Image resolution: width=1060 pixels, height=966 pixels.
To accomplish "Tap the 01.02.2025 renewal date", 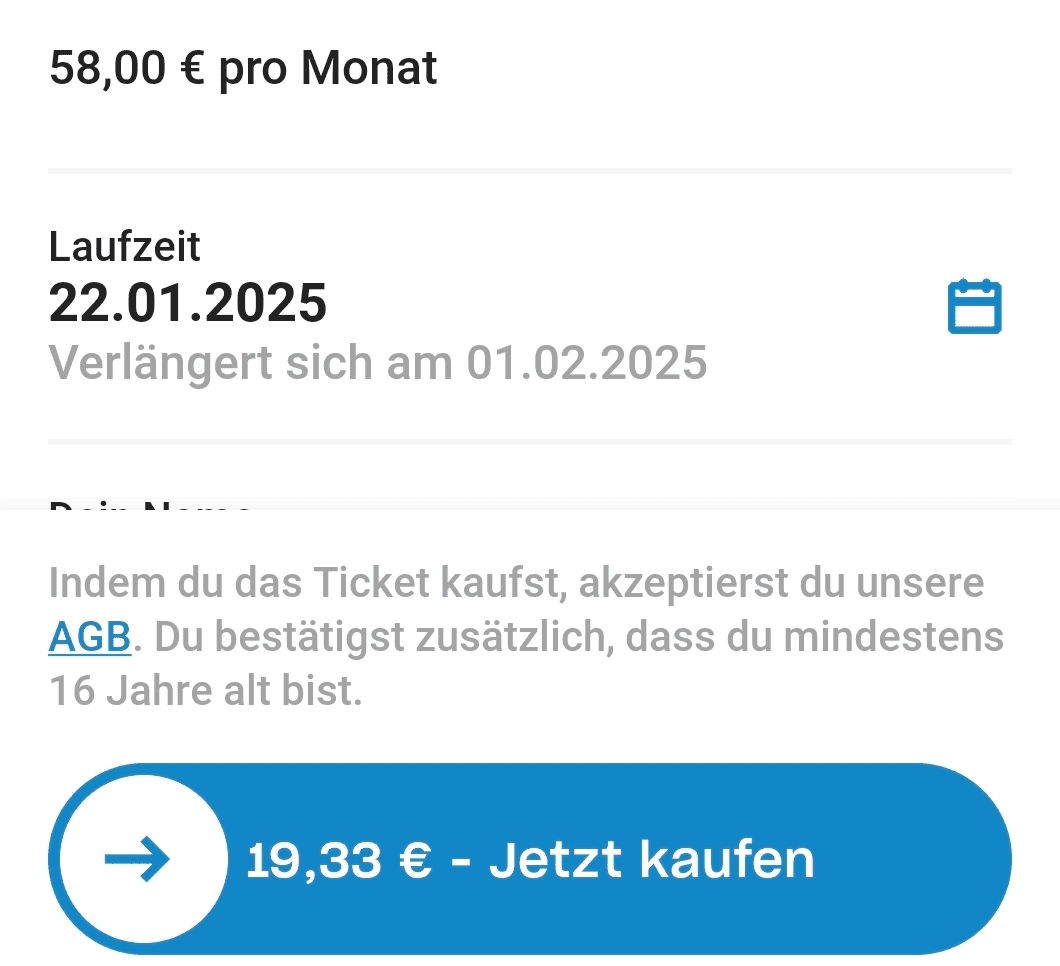I will click(587, 362).
